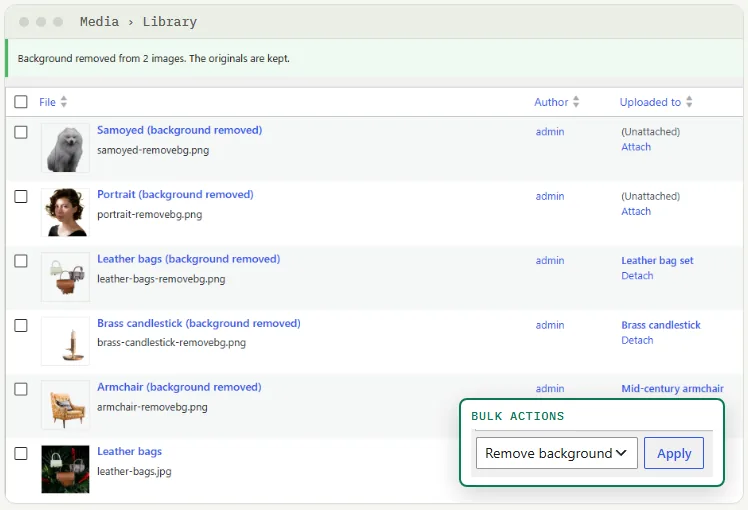Click the Uploaded to sort arrows icon
748x510 pixels.
tap(689, 102)
